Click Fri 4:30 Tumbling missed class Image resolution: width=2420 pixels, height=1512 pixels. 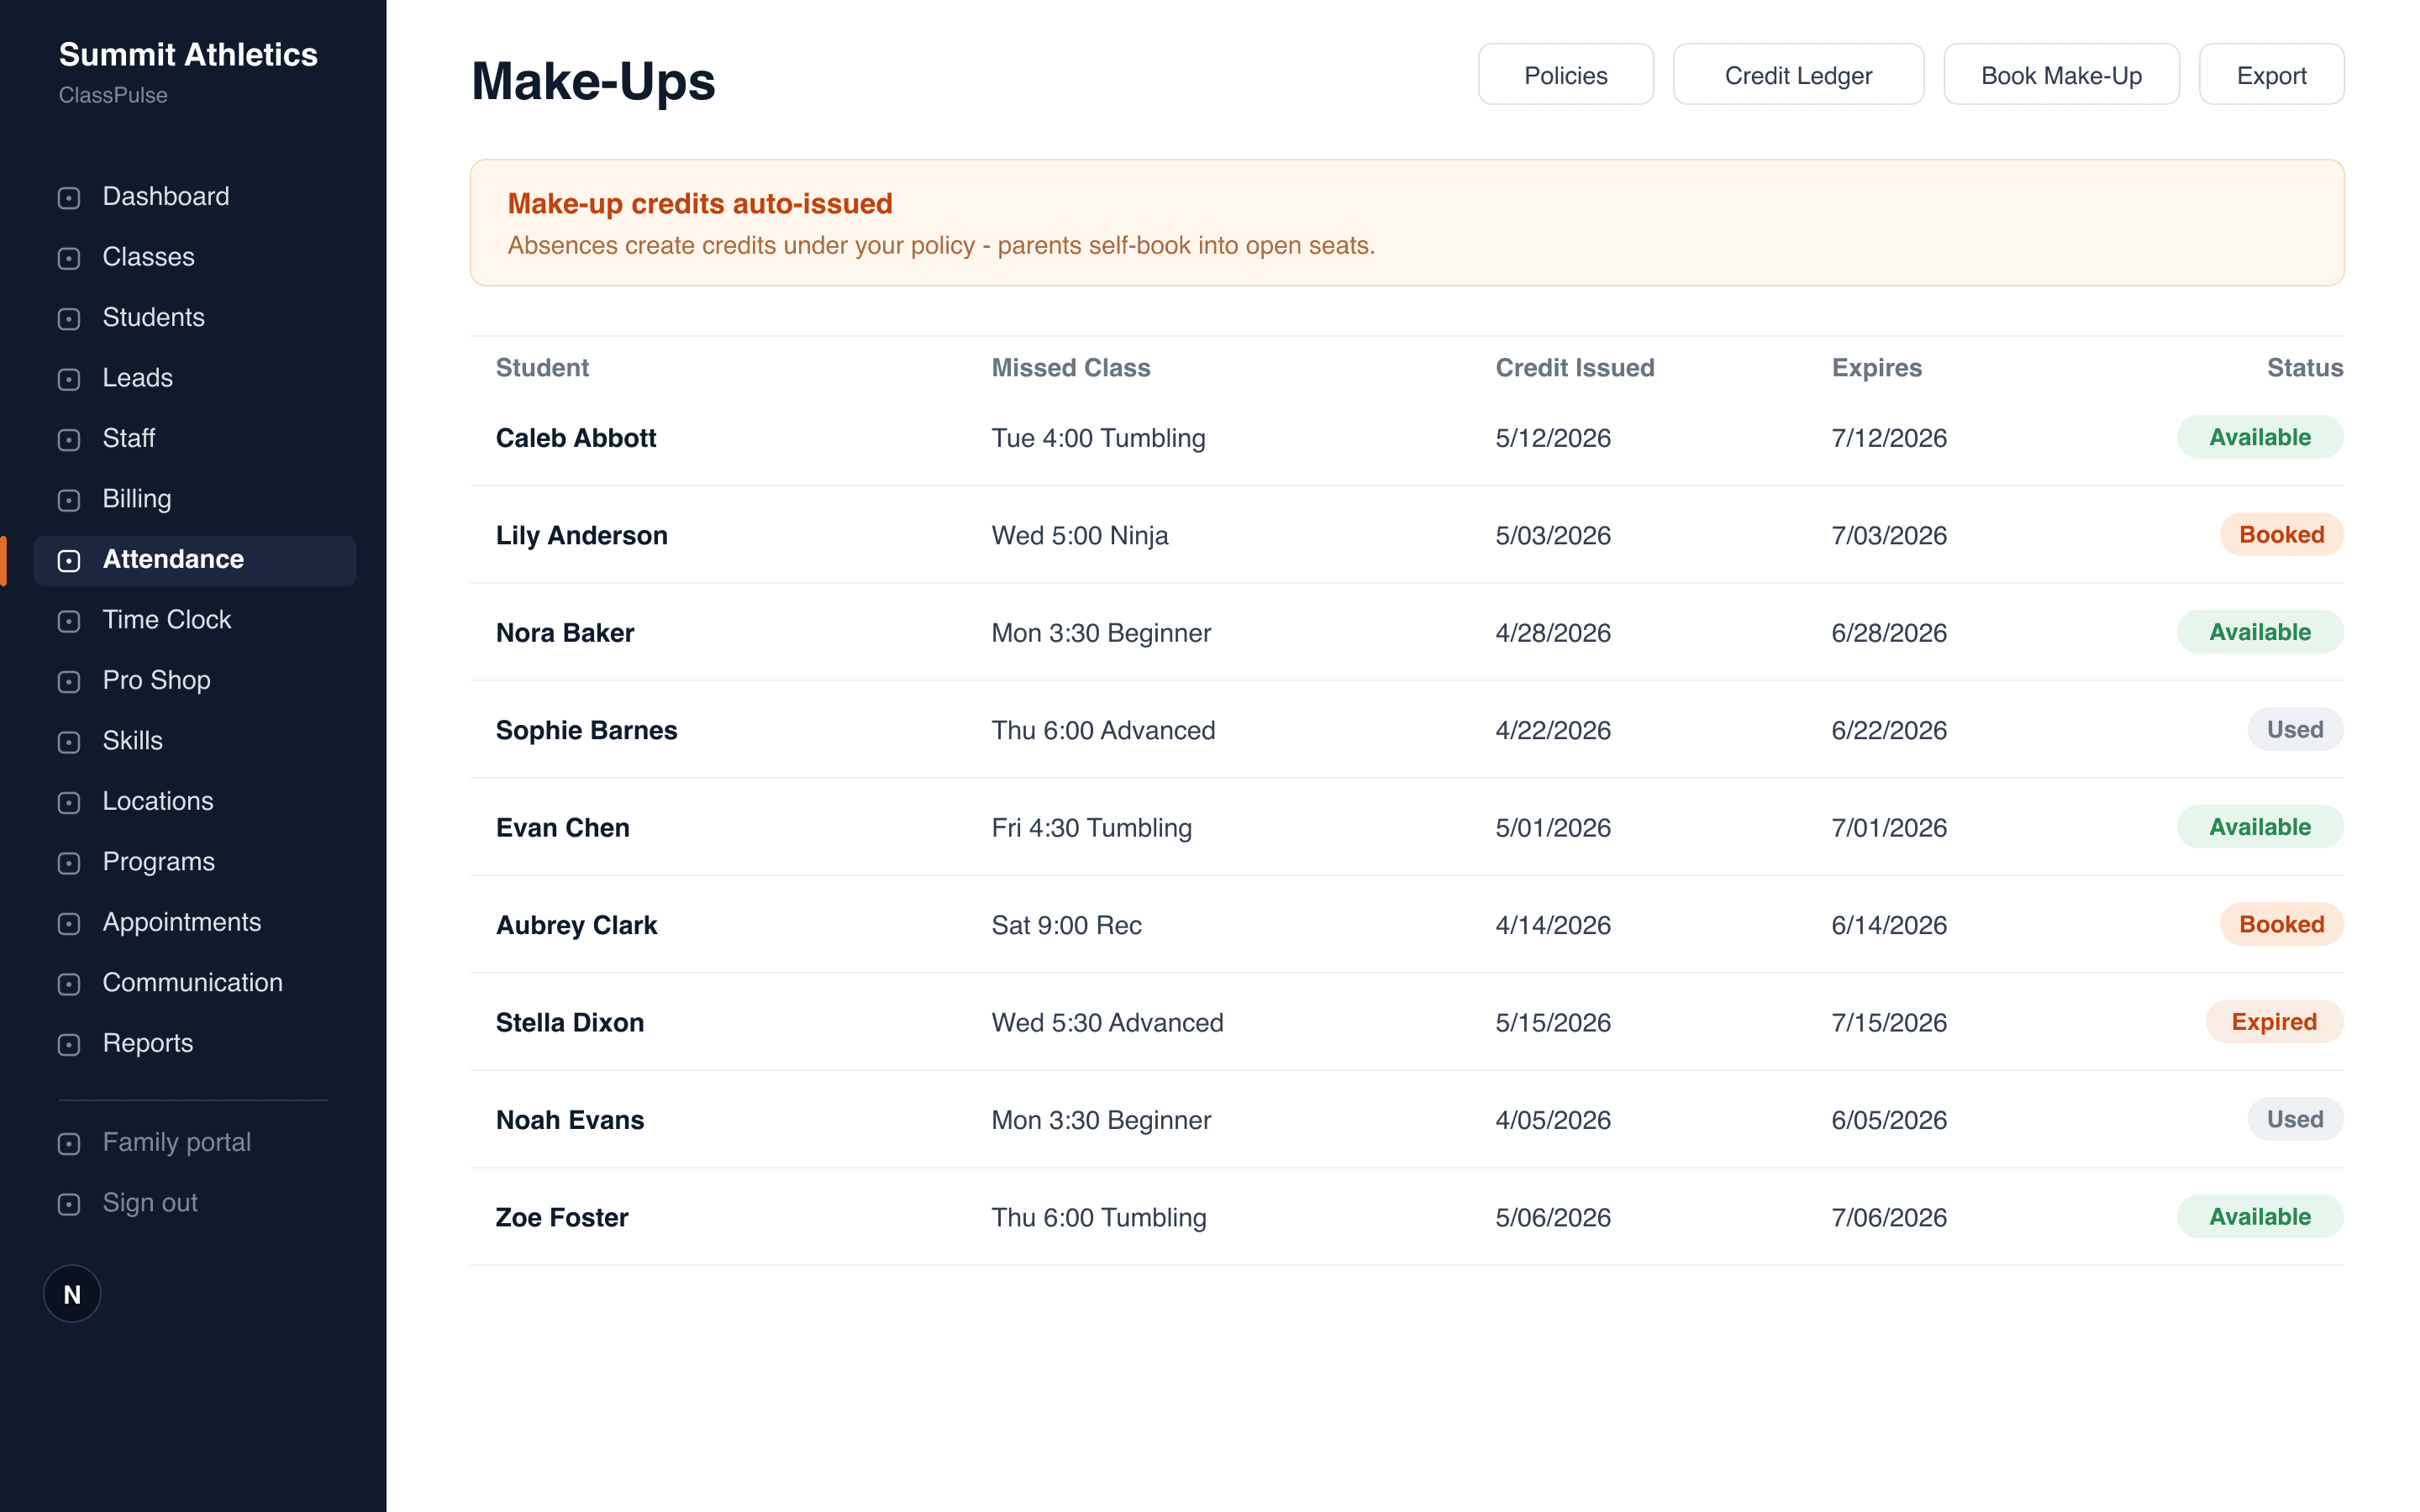1092,828
